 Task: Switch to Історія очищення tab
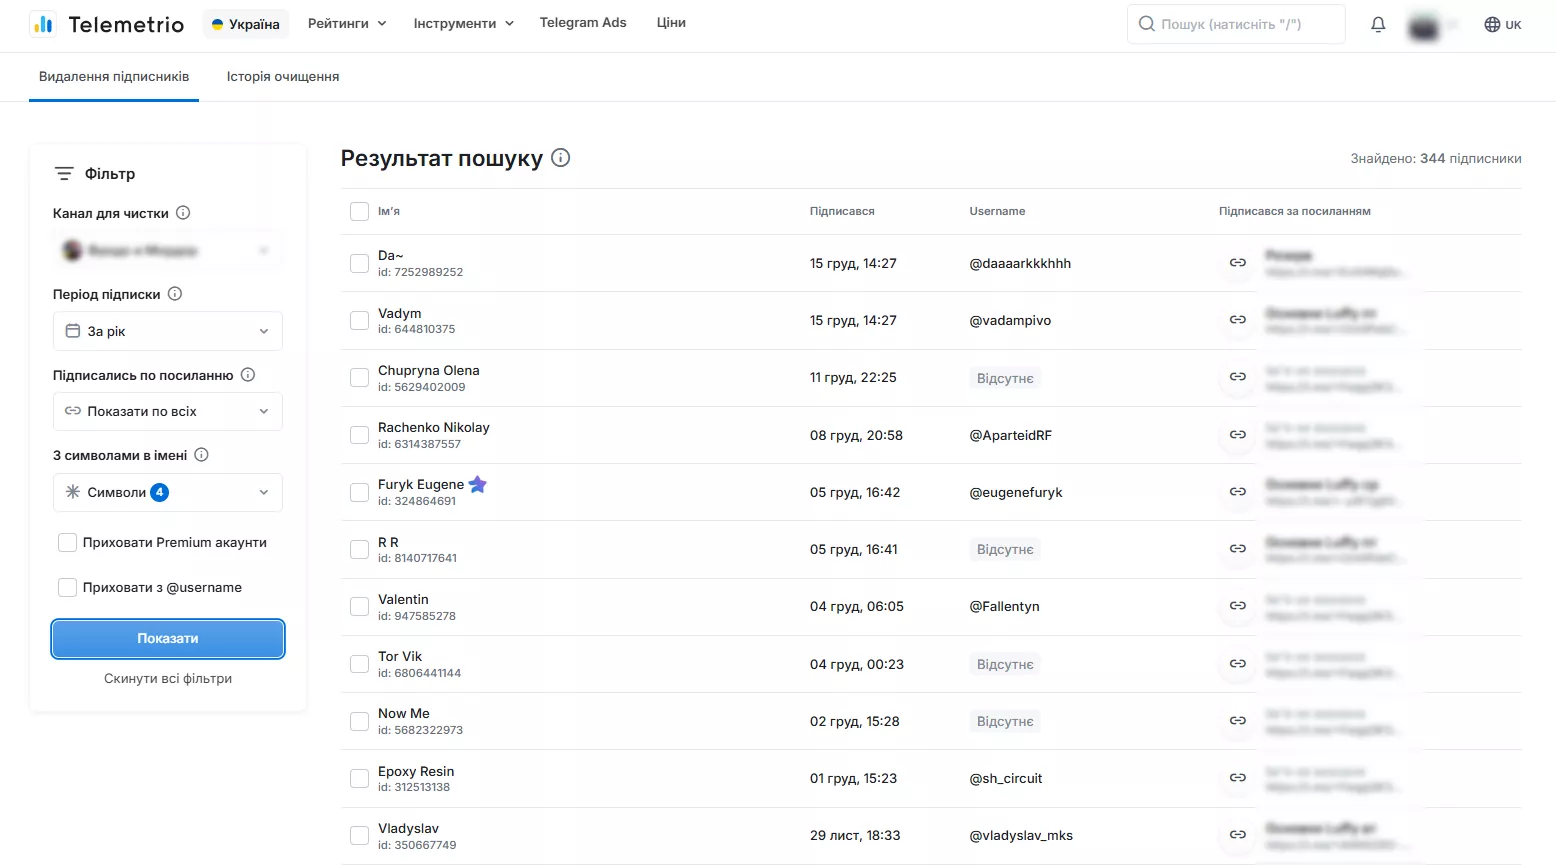283,76
